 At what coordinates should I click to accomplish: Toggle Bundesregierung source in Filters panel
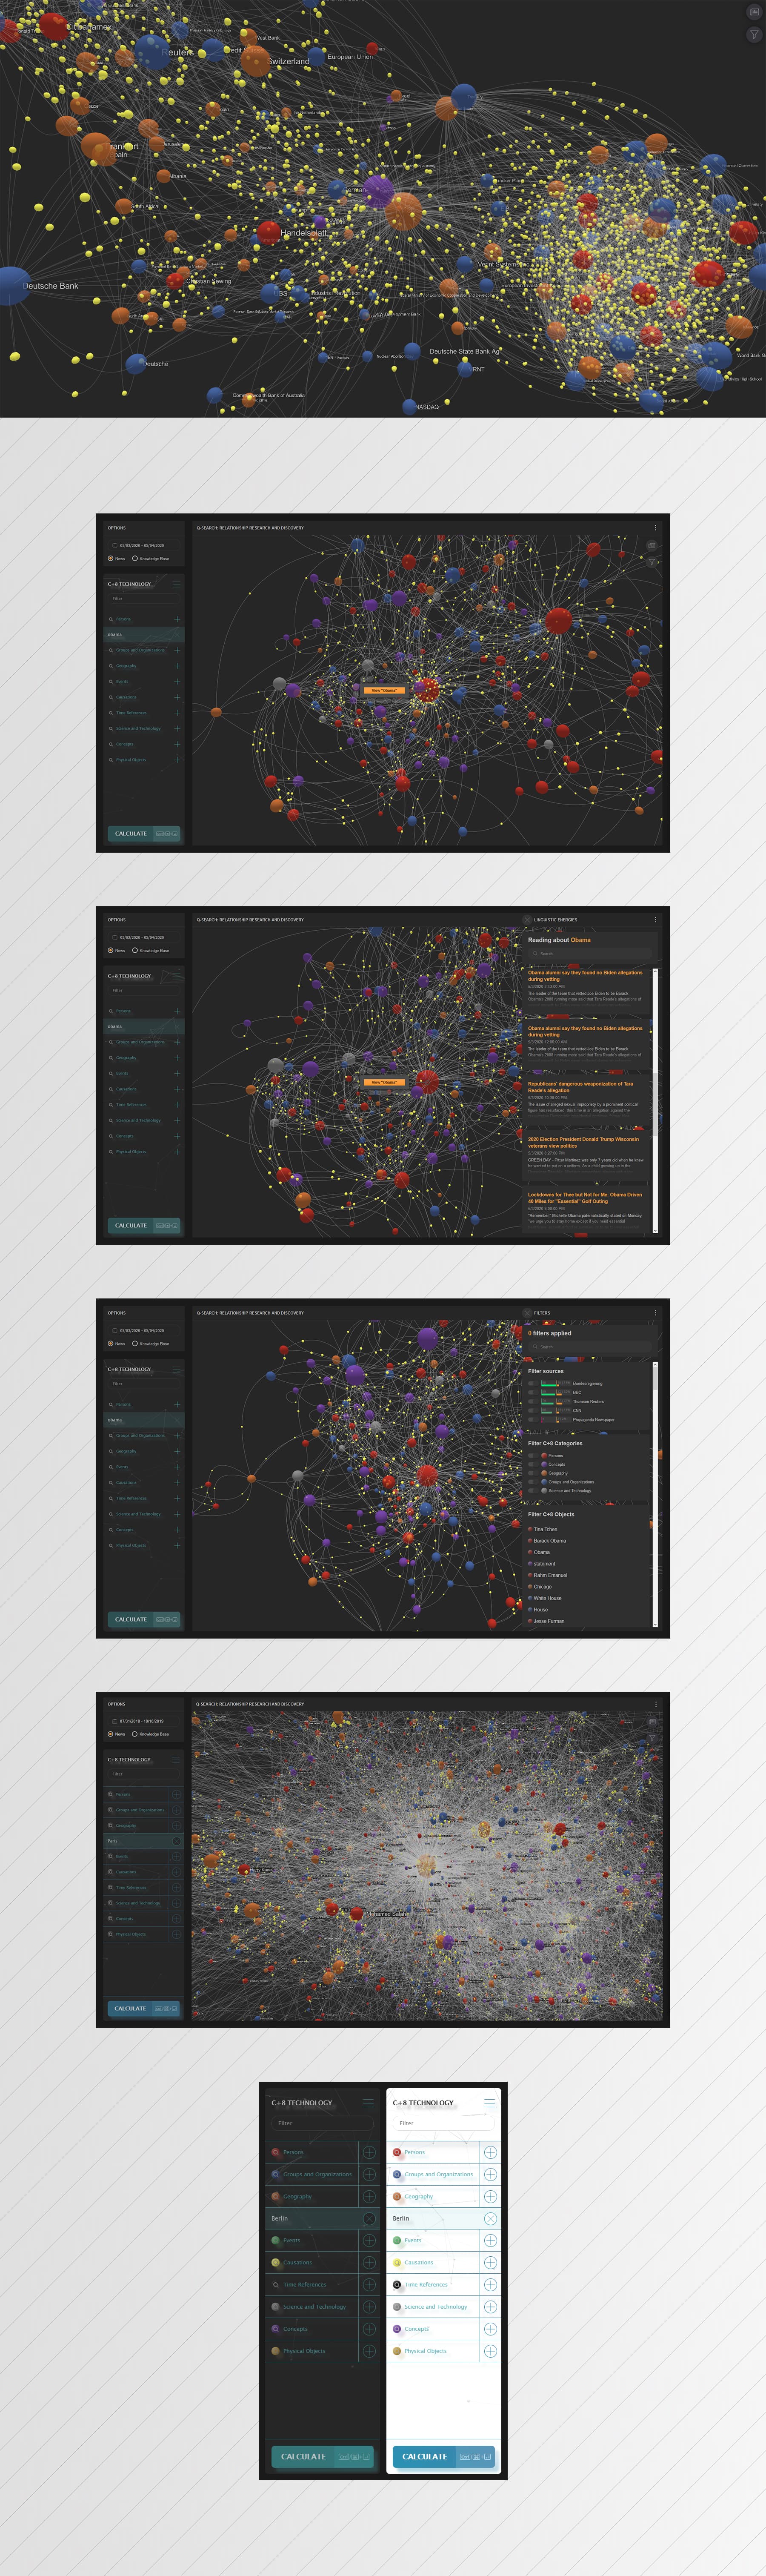(x=532, y=1383)
